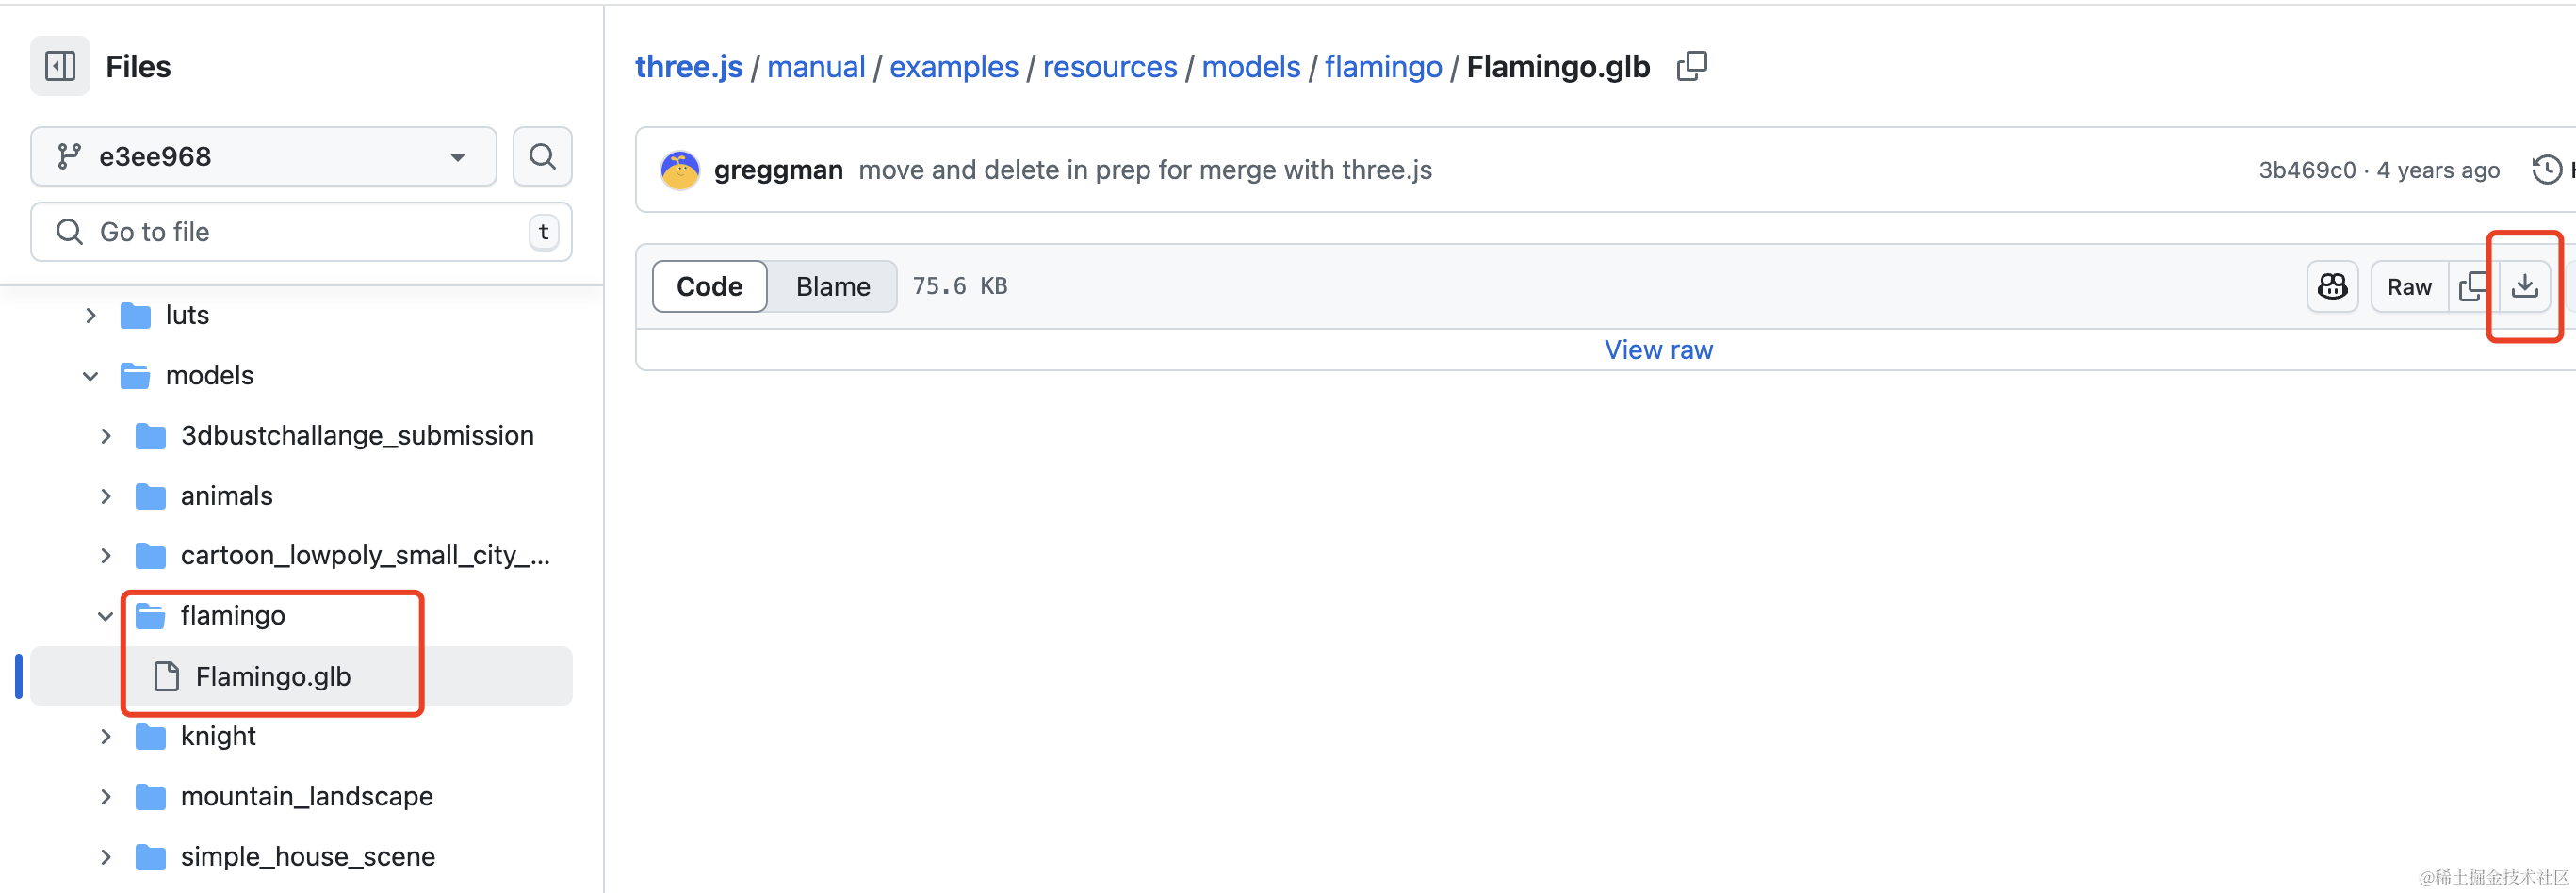Select Flamingo.glb in the file tree
Image resolution: width=2576 pixels, height=893 pixels.
tap(301, 677)
